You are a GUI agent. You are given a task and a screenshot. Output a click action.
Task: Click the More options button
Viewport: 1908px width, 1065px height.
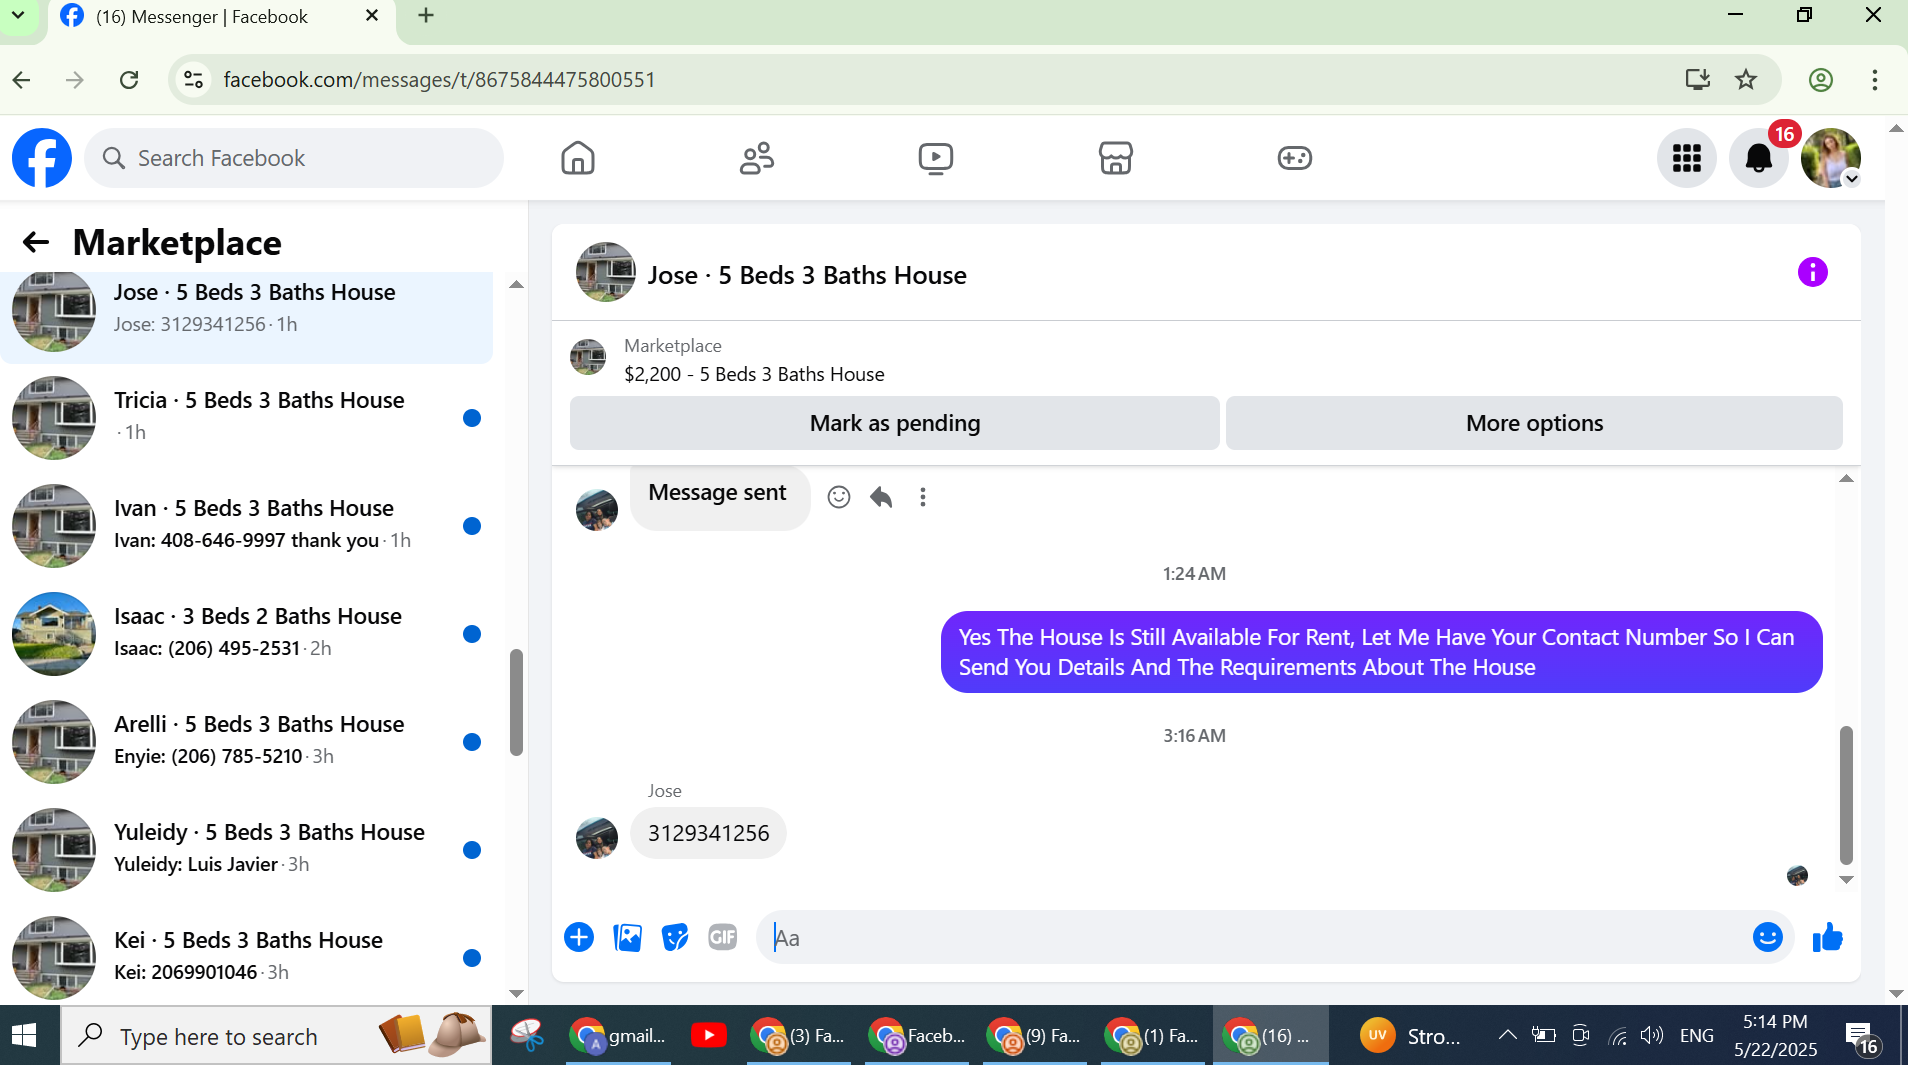click(1534, 423)
